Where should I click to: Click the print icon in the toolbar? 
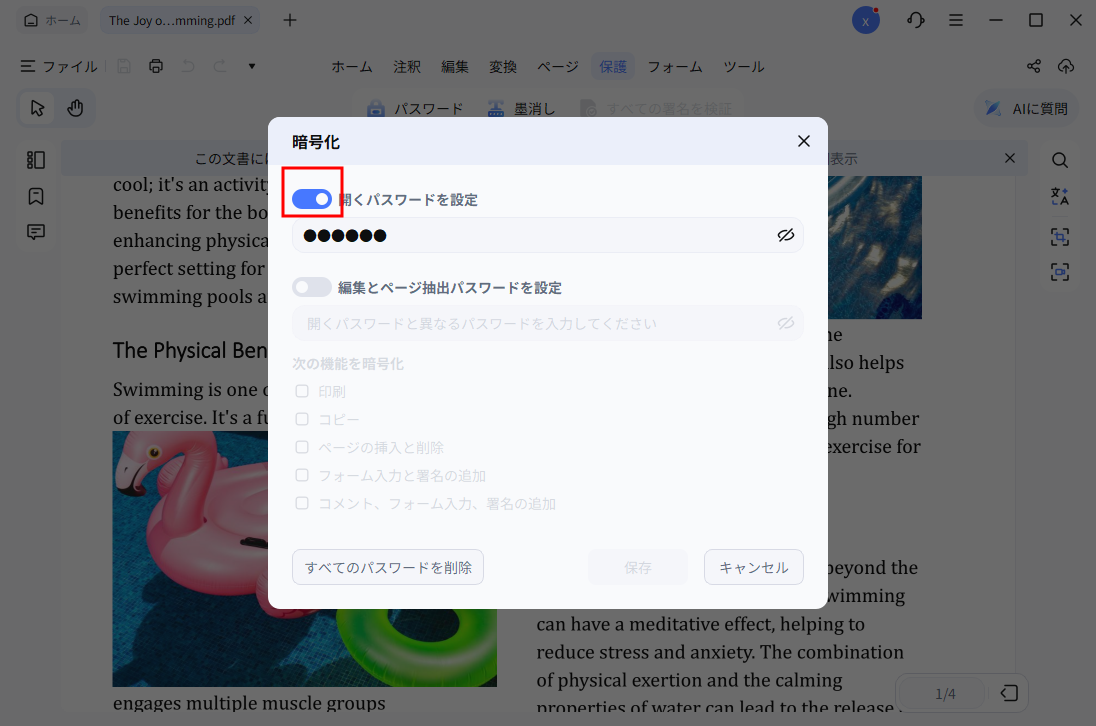coord(155,66)
